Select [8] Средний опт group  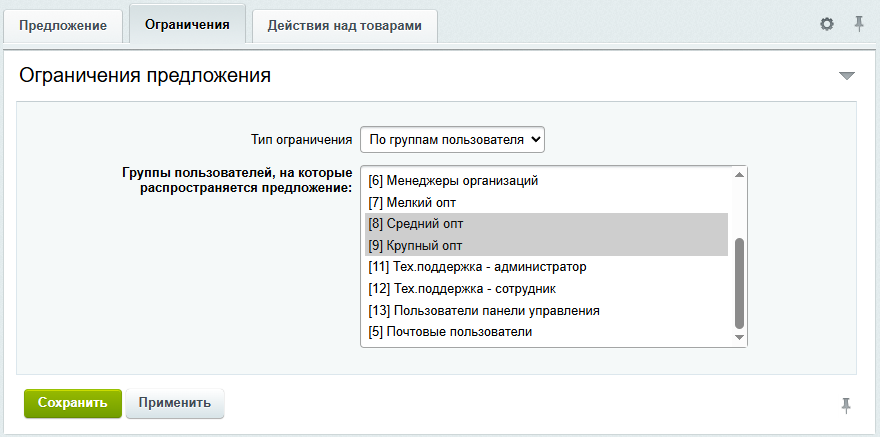pyautogui.click(x=547, y=224)
